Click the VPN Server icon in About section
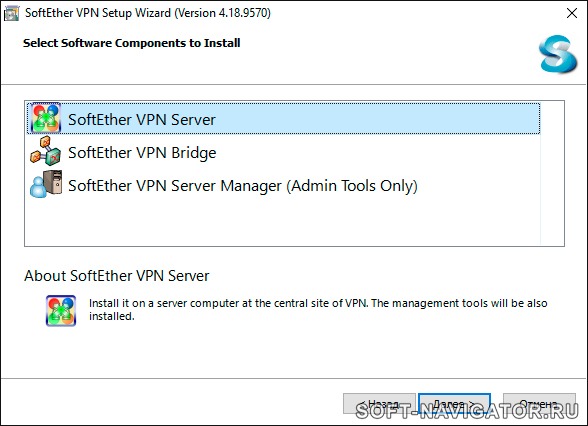The width and height of the screenshot is (588, 426). [x=61, y=310]
